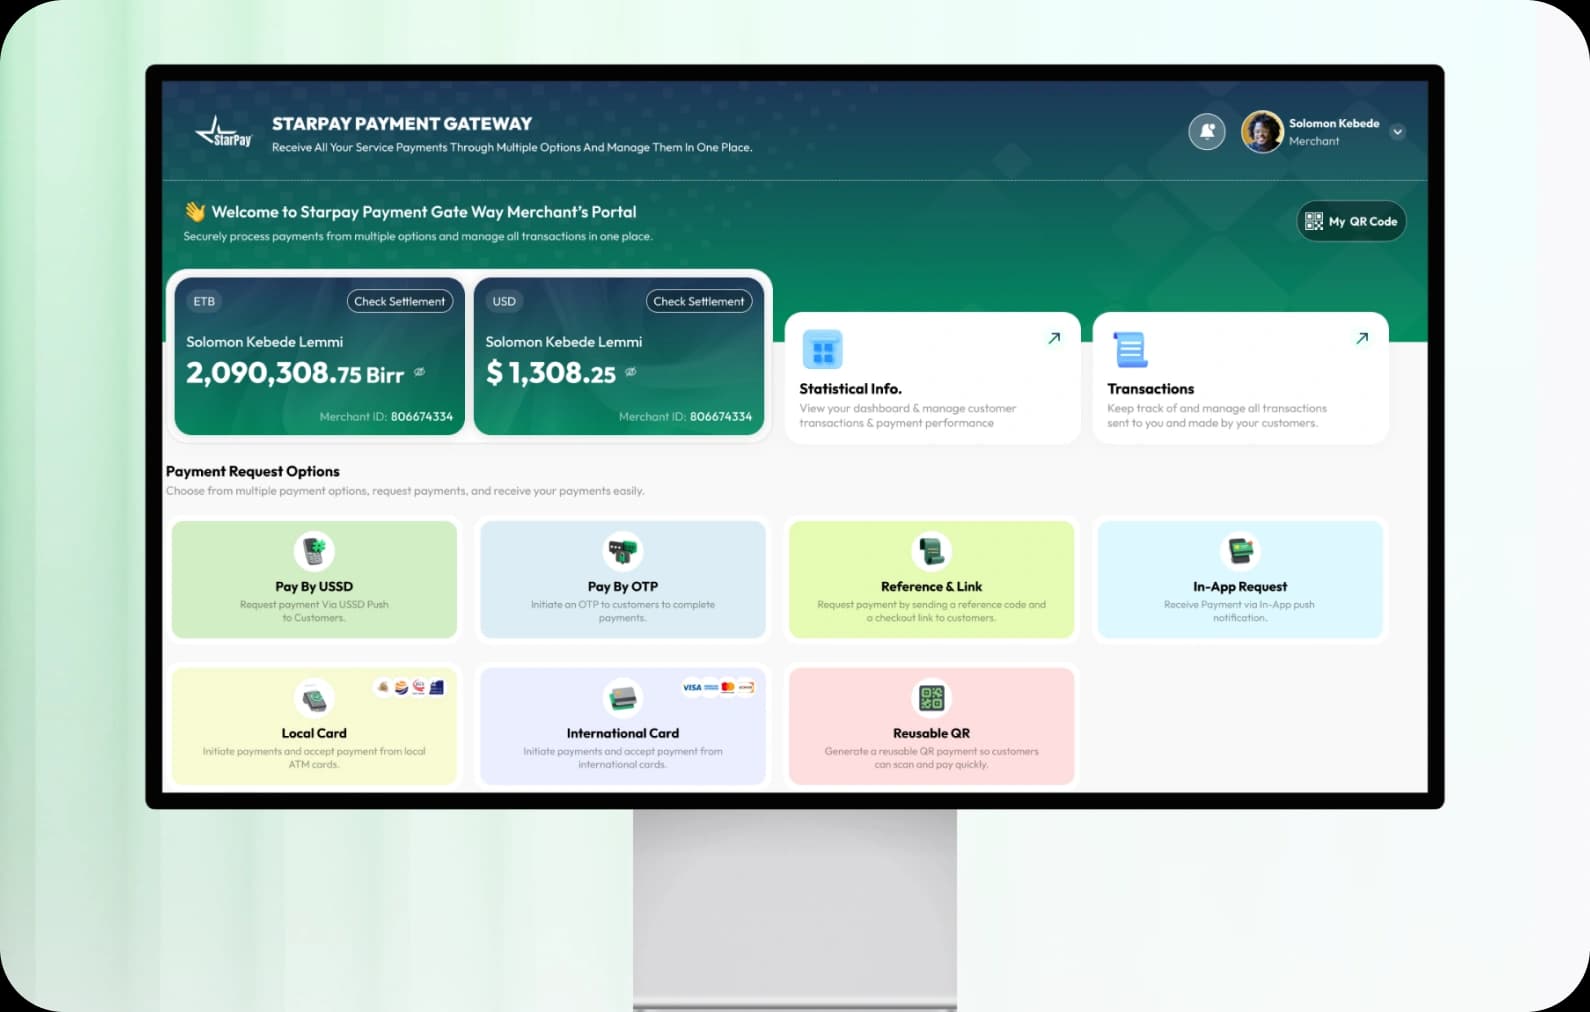
Task: Hide the USD balance with the eye icon
Action: 631,372
